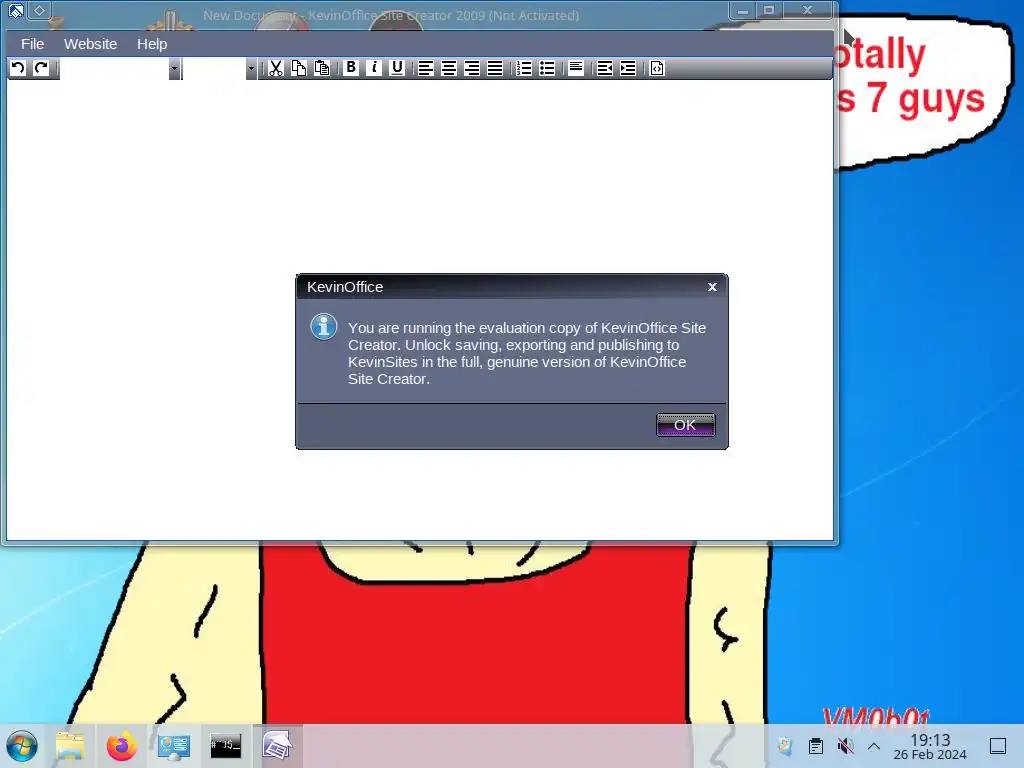Click show desktop button at taskbar end
Screen dimensions: 1024x768
point(998,746)
